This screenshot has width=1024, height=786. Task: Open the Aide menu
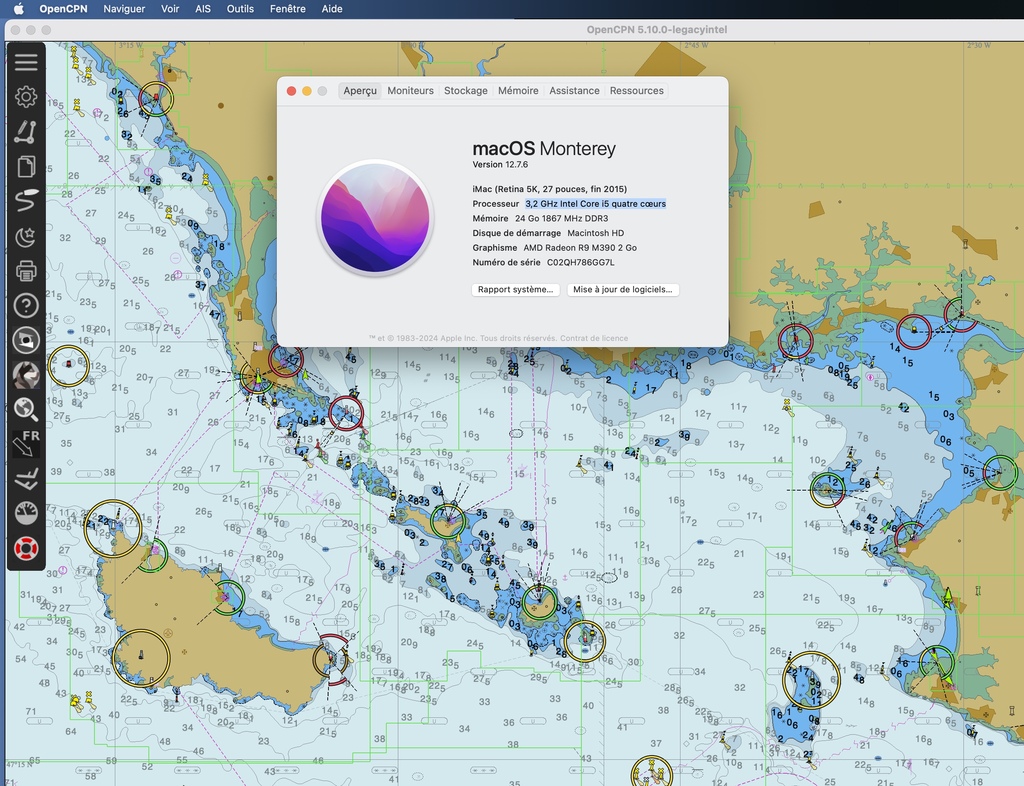click(x=332, y=8)
